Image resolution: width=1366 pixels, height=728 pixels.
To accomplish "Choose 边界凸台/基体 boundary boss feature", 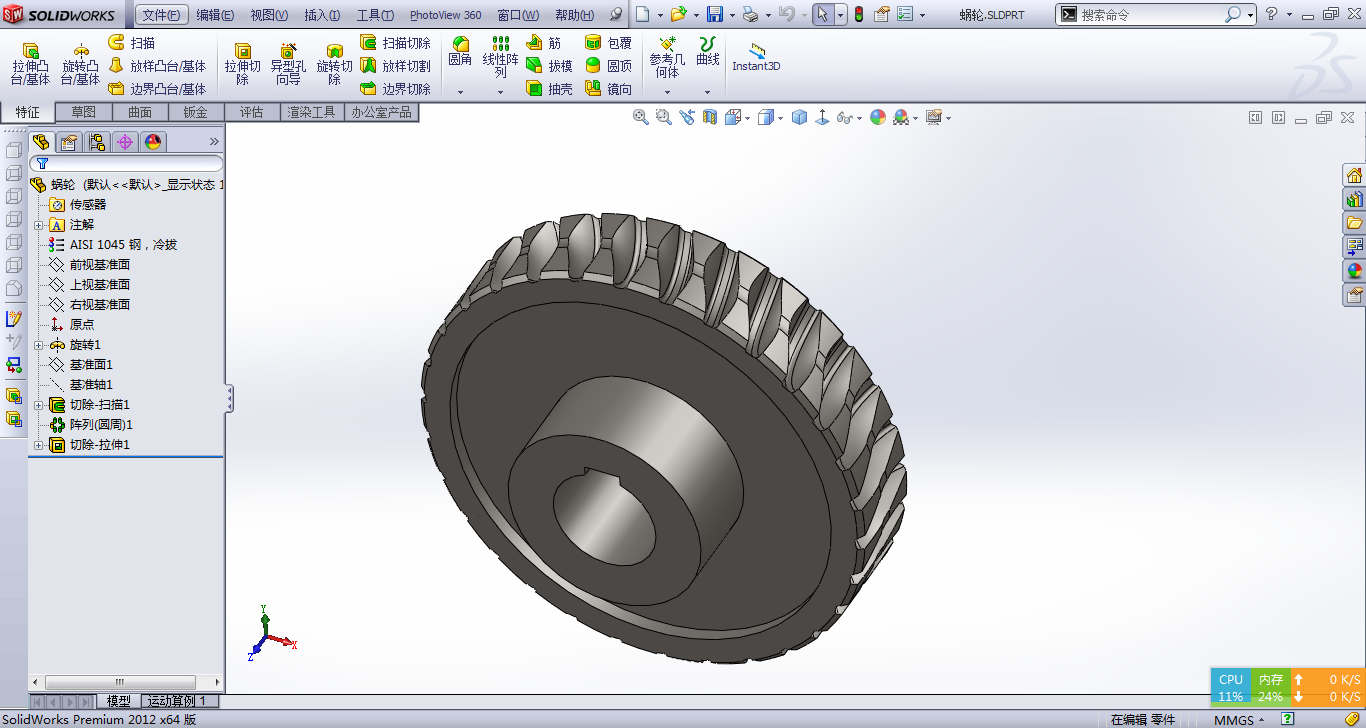I will [156, 89].
